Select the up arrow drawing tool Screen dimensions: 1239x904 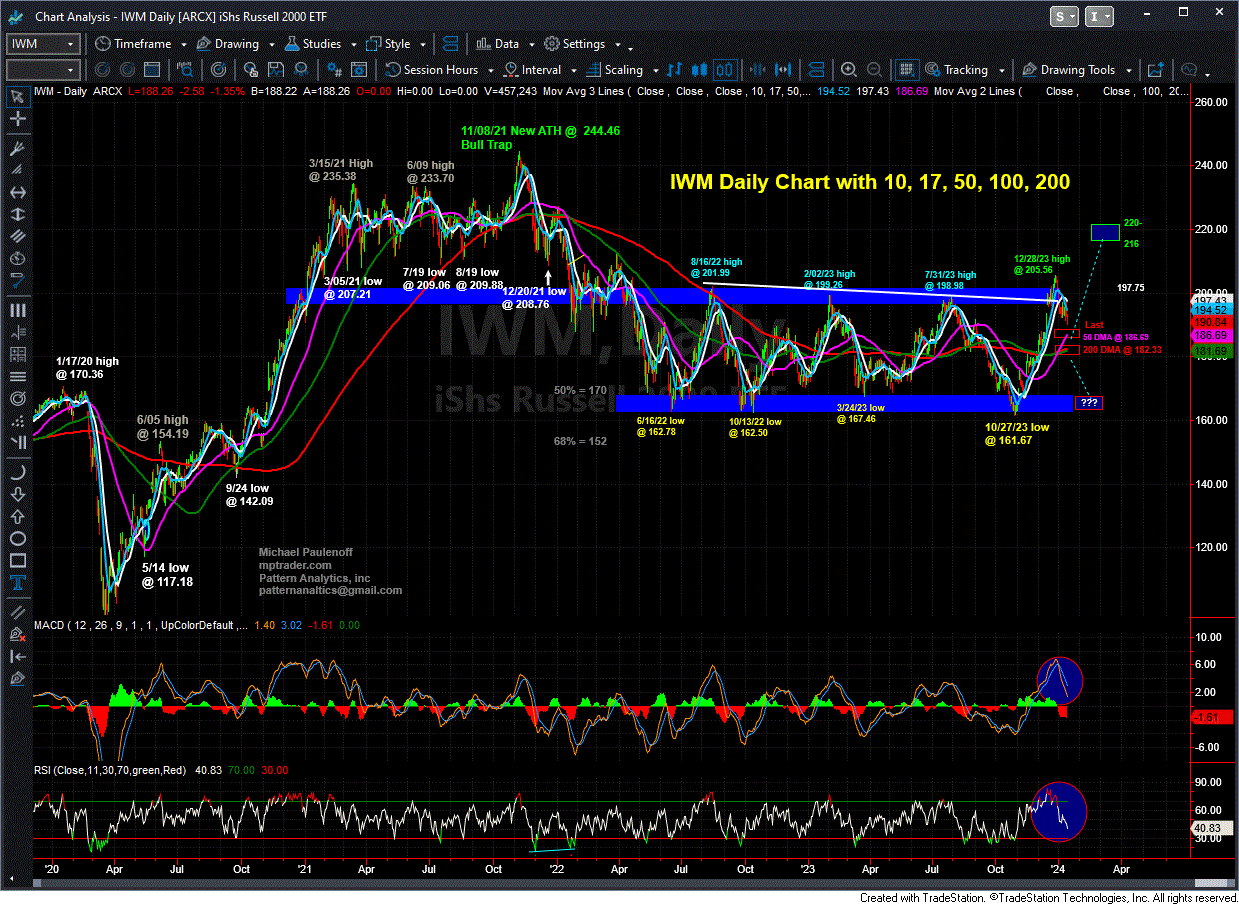coord(17,517)
